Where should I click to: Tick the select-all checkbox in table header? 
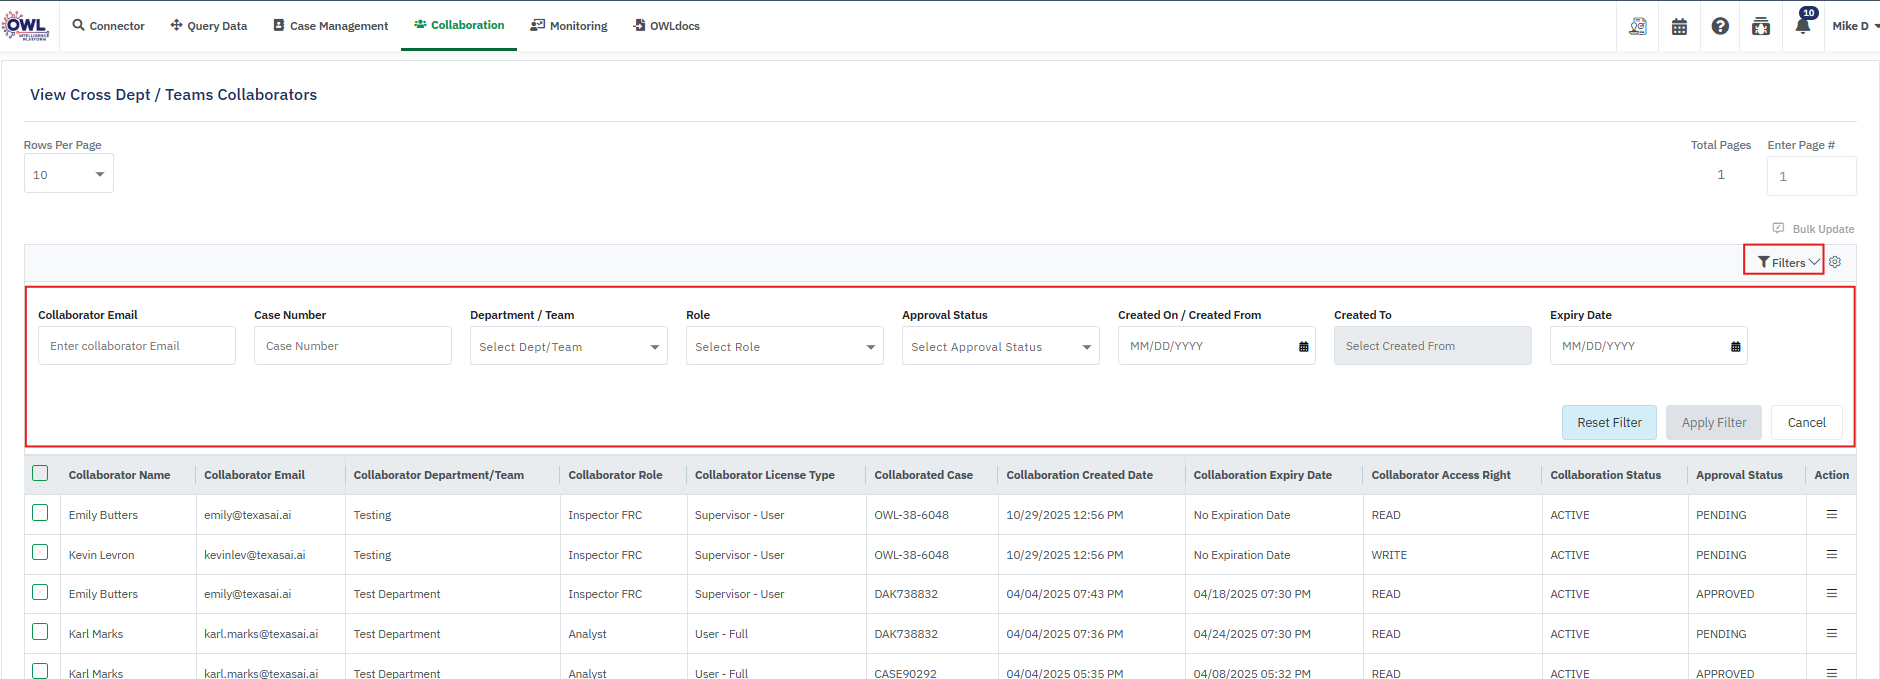point(40,474)
